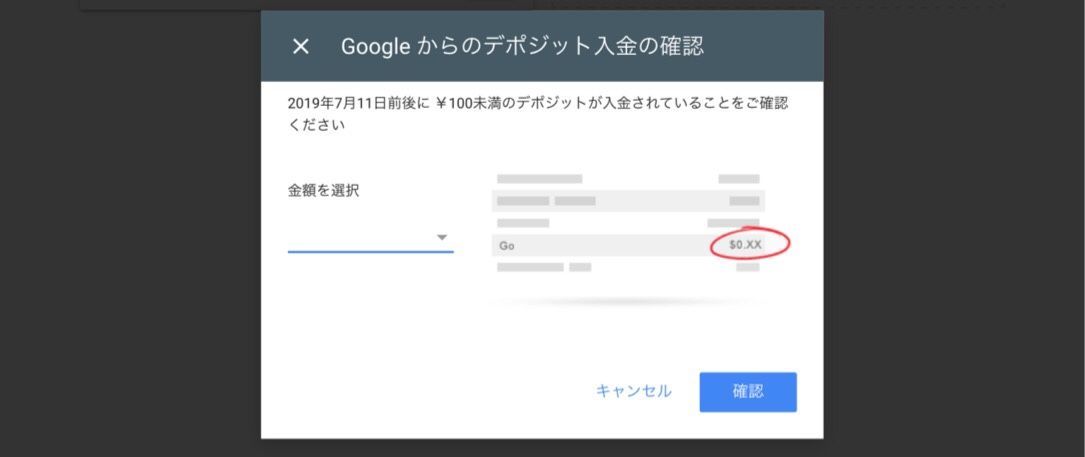Click the キャンセル button
This screenshot has width=1085, height=457.
(633, 391)
